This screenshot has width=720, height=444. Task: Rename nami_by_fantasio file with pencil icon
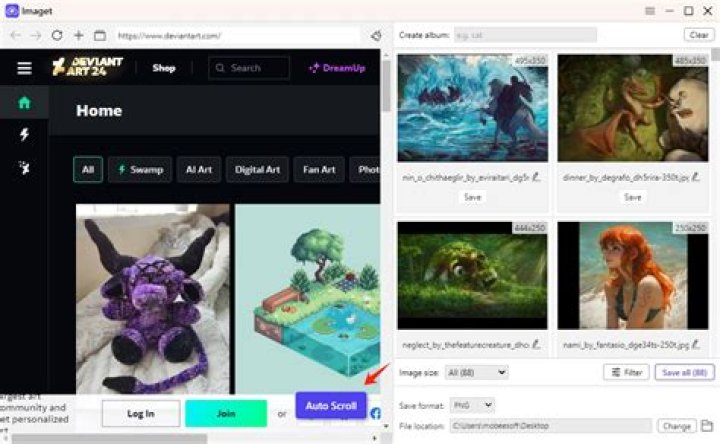696,344
